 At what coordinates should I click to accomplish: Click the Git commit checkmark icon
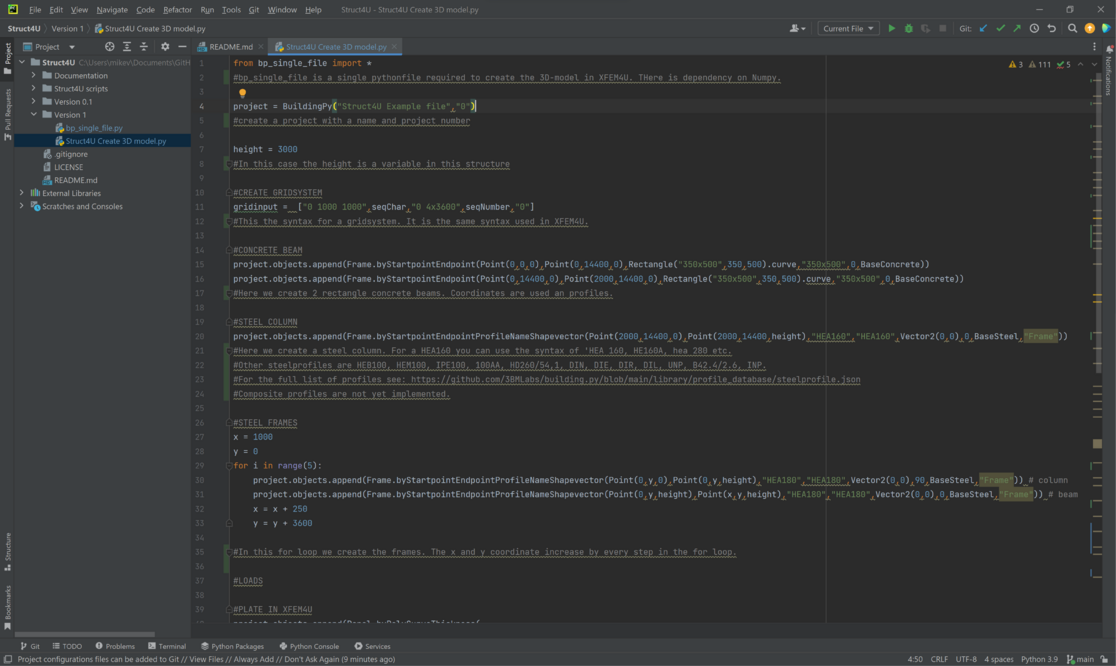pyautogui.click(x=1001, y=28)
